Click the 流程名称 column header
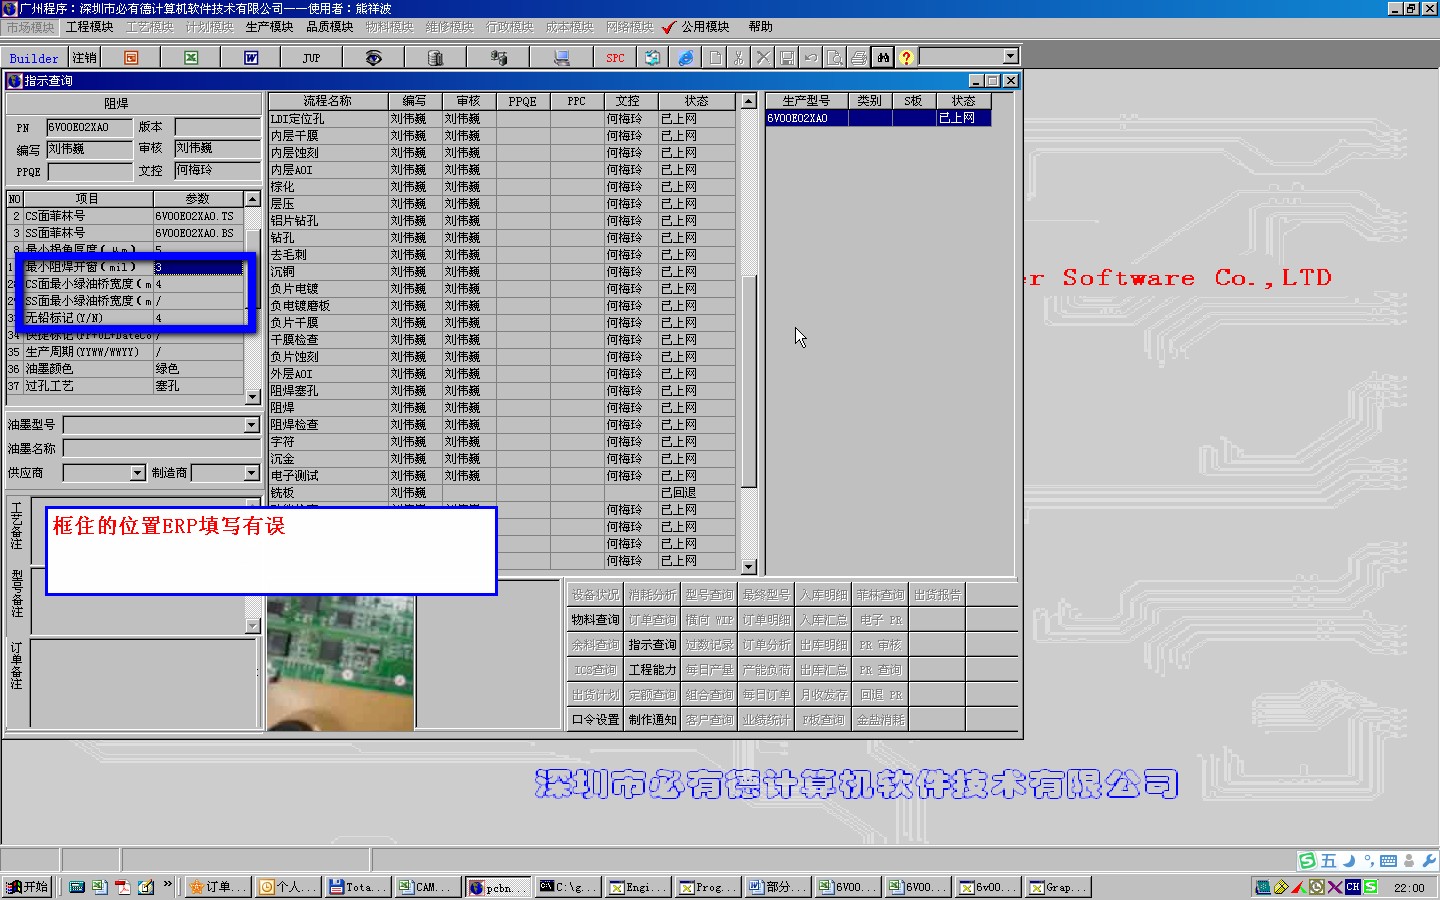The height and width of the screenshot is (900, 1440). [328, 101]
